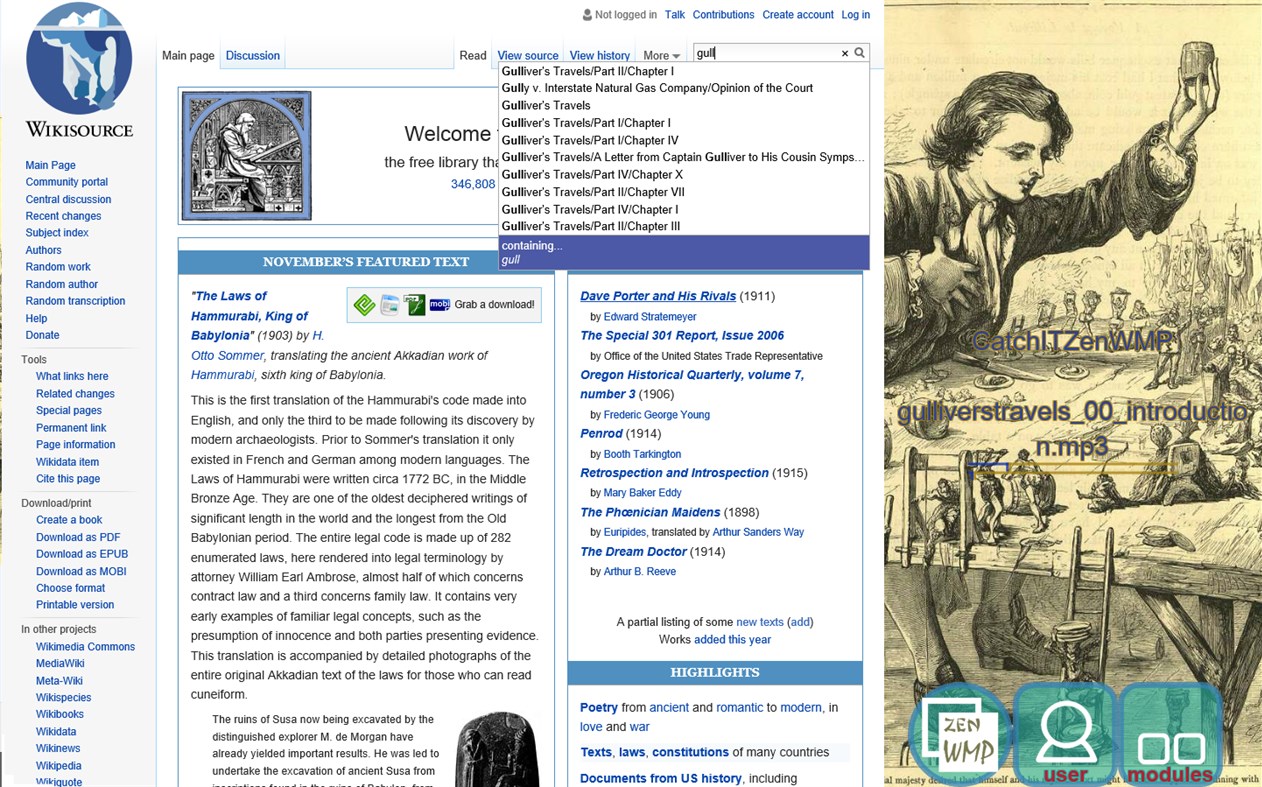Click 'Download as PDF' in the sidebar

[78, 537]
